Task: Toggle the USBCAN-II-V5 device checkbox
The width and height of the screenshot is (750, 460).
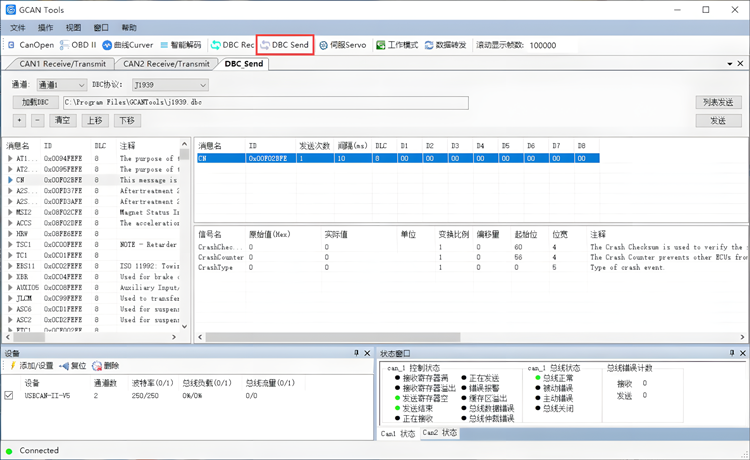Action: (x=9, y=396)
